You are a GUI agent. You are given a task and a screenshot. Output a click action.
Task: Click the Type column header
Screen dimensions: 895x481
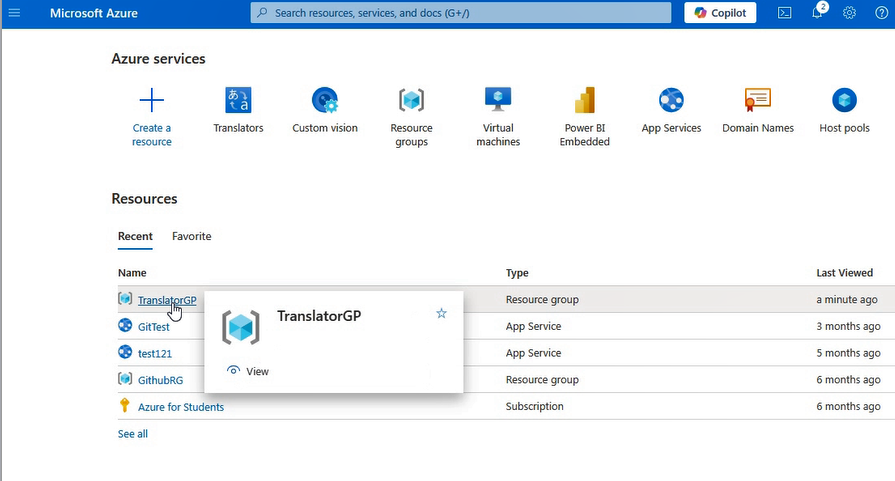tap(517, 273)
